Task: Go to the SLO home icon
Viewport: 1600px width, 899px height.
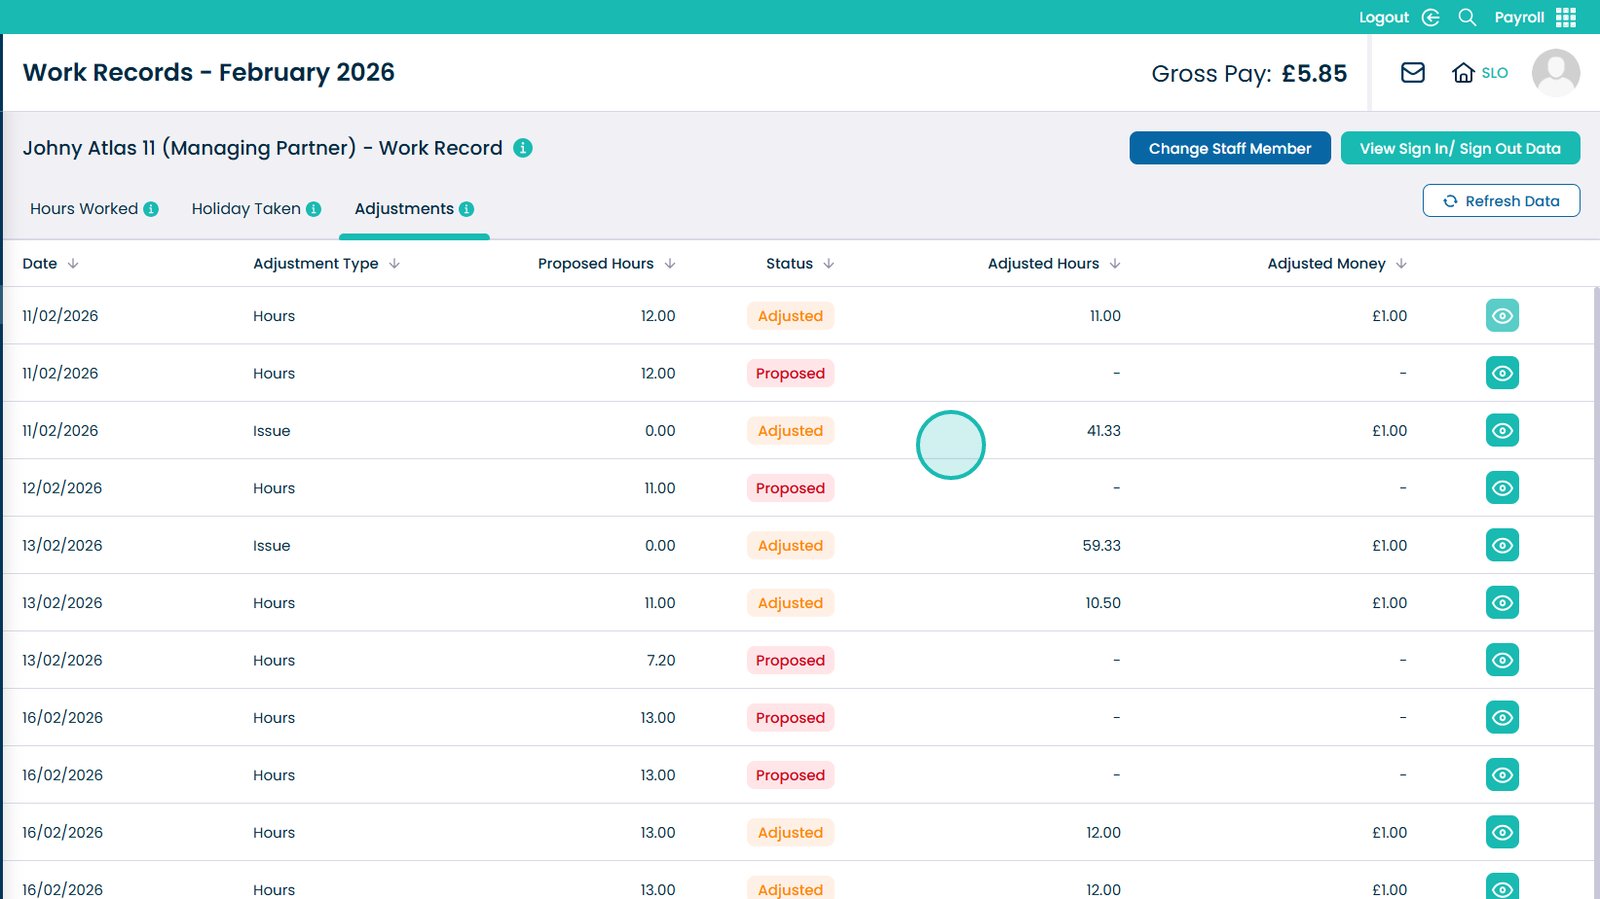Action: [x=1463, y=73]
